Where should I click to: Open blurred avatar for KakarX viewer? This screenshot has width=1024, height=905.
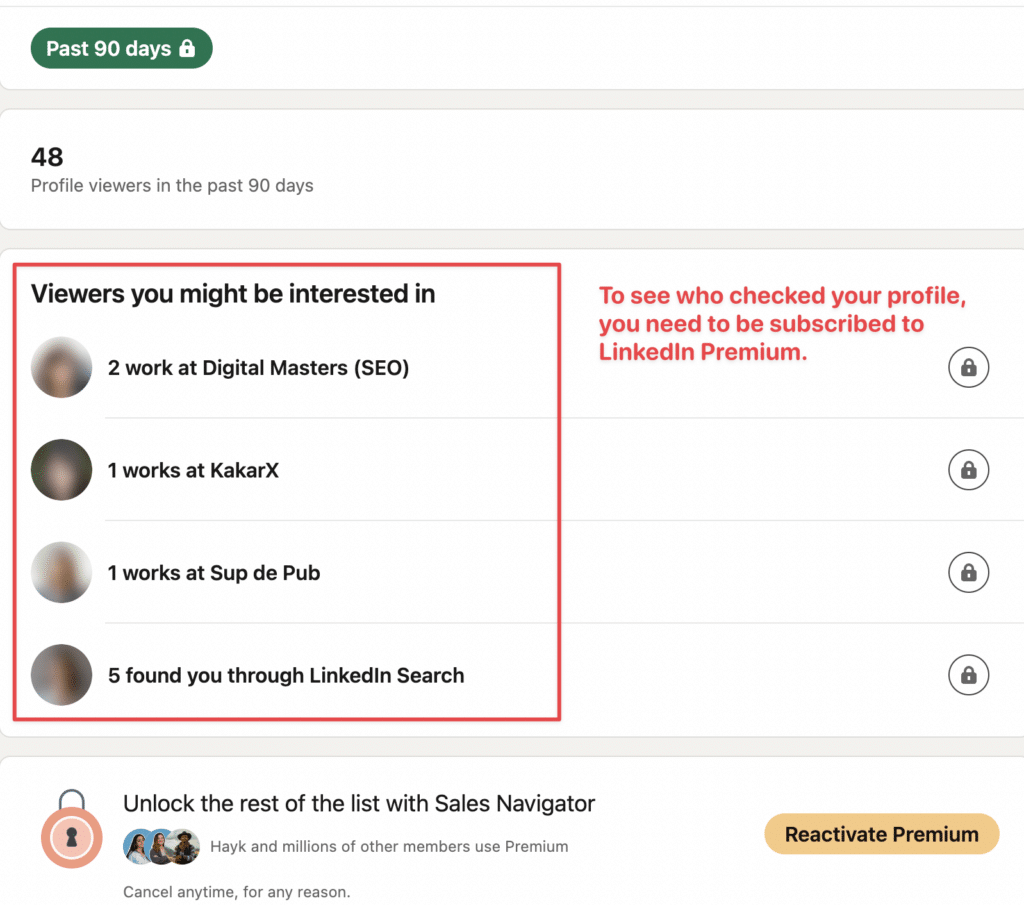pos(61,469)
